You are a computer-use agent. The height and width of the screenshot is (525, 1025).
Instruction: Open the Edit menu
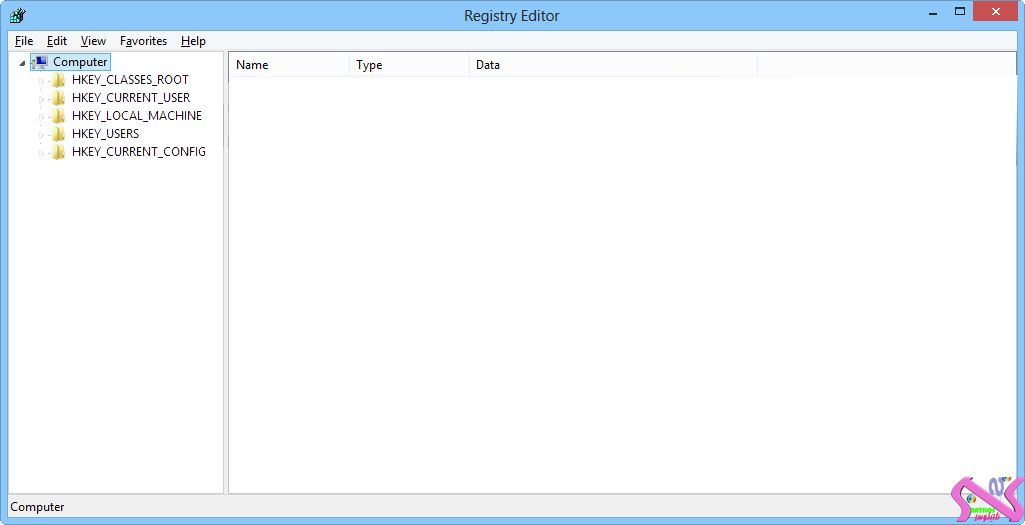coord(57,41)
